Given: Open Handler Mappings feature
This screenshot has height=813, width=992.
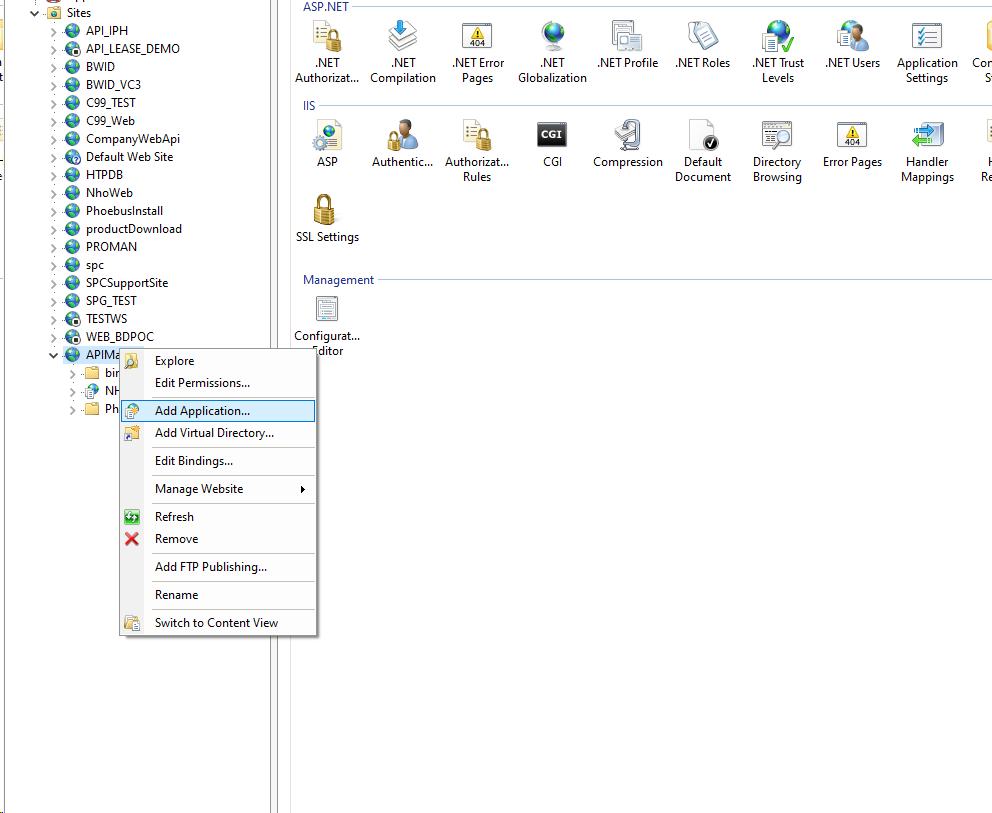Looking at the screenshot, I should (x=927, y=151).
